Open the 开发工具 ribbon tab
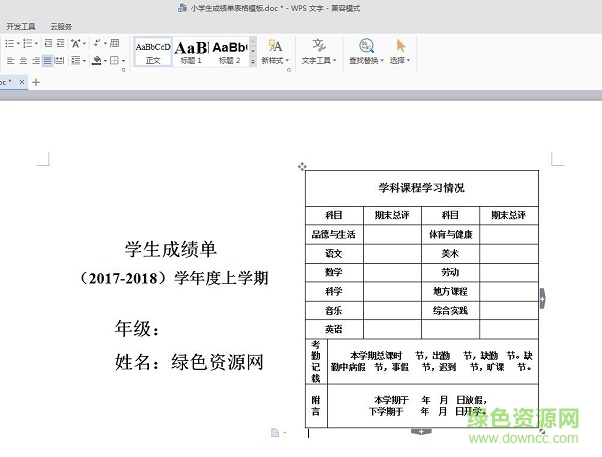Screen dimensions: 602x457 coord(21,27)
